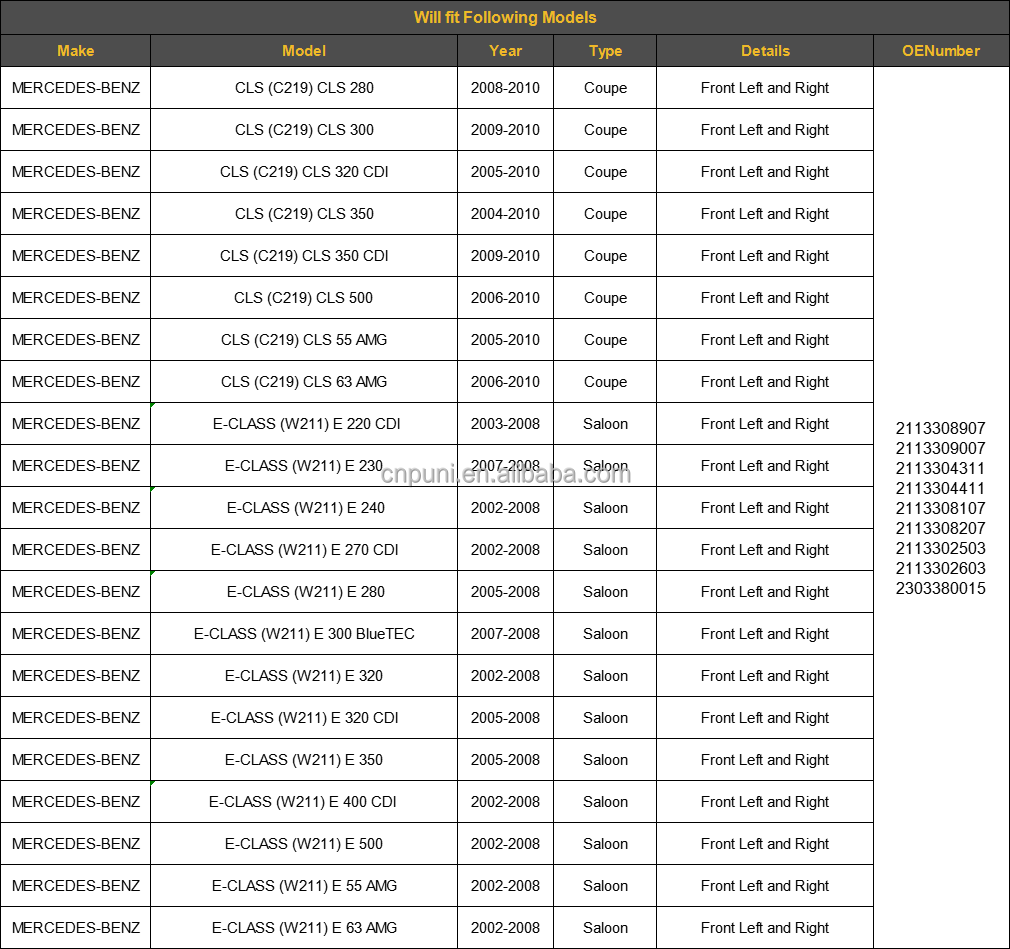Screen dimensions: 1010x949
Task: Click the Type column header
Action: pos(605,51)
